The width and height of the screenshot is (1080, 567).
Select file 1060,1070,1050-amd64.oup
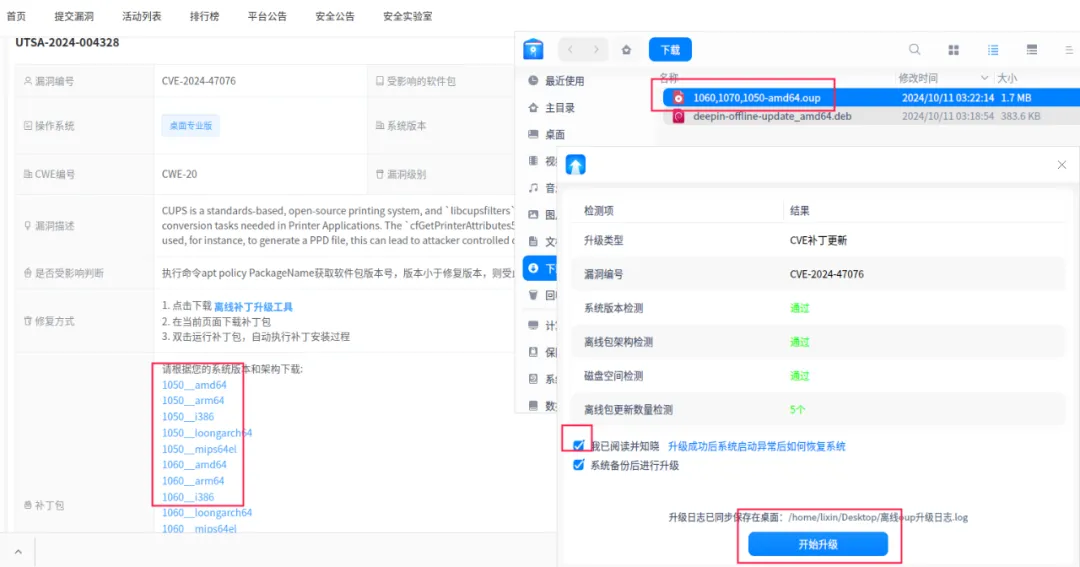tap(869, 98)
